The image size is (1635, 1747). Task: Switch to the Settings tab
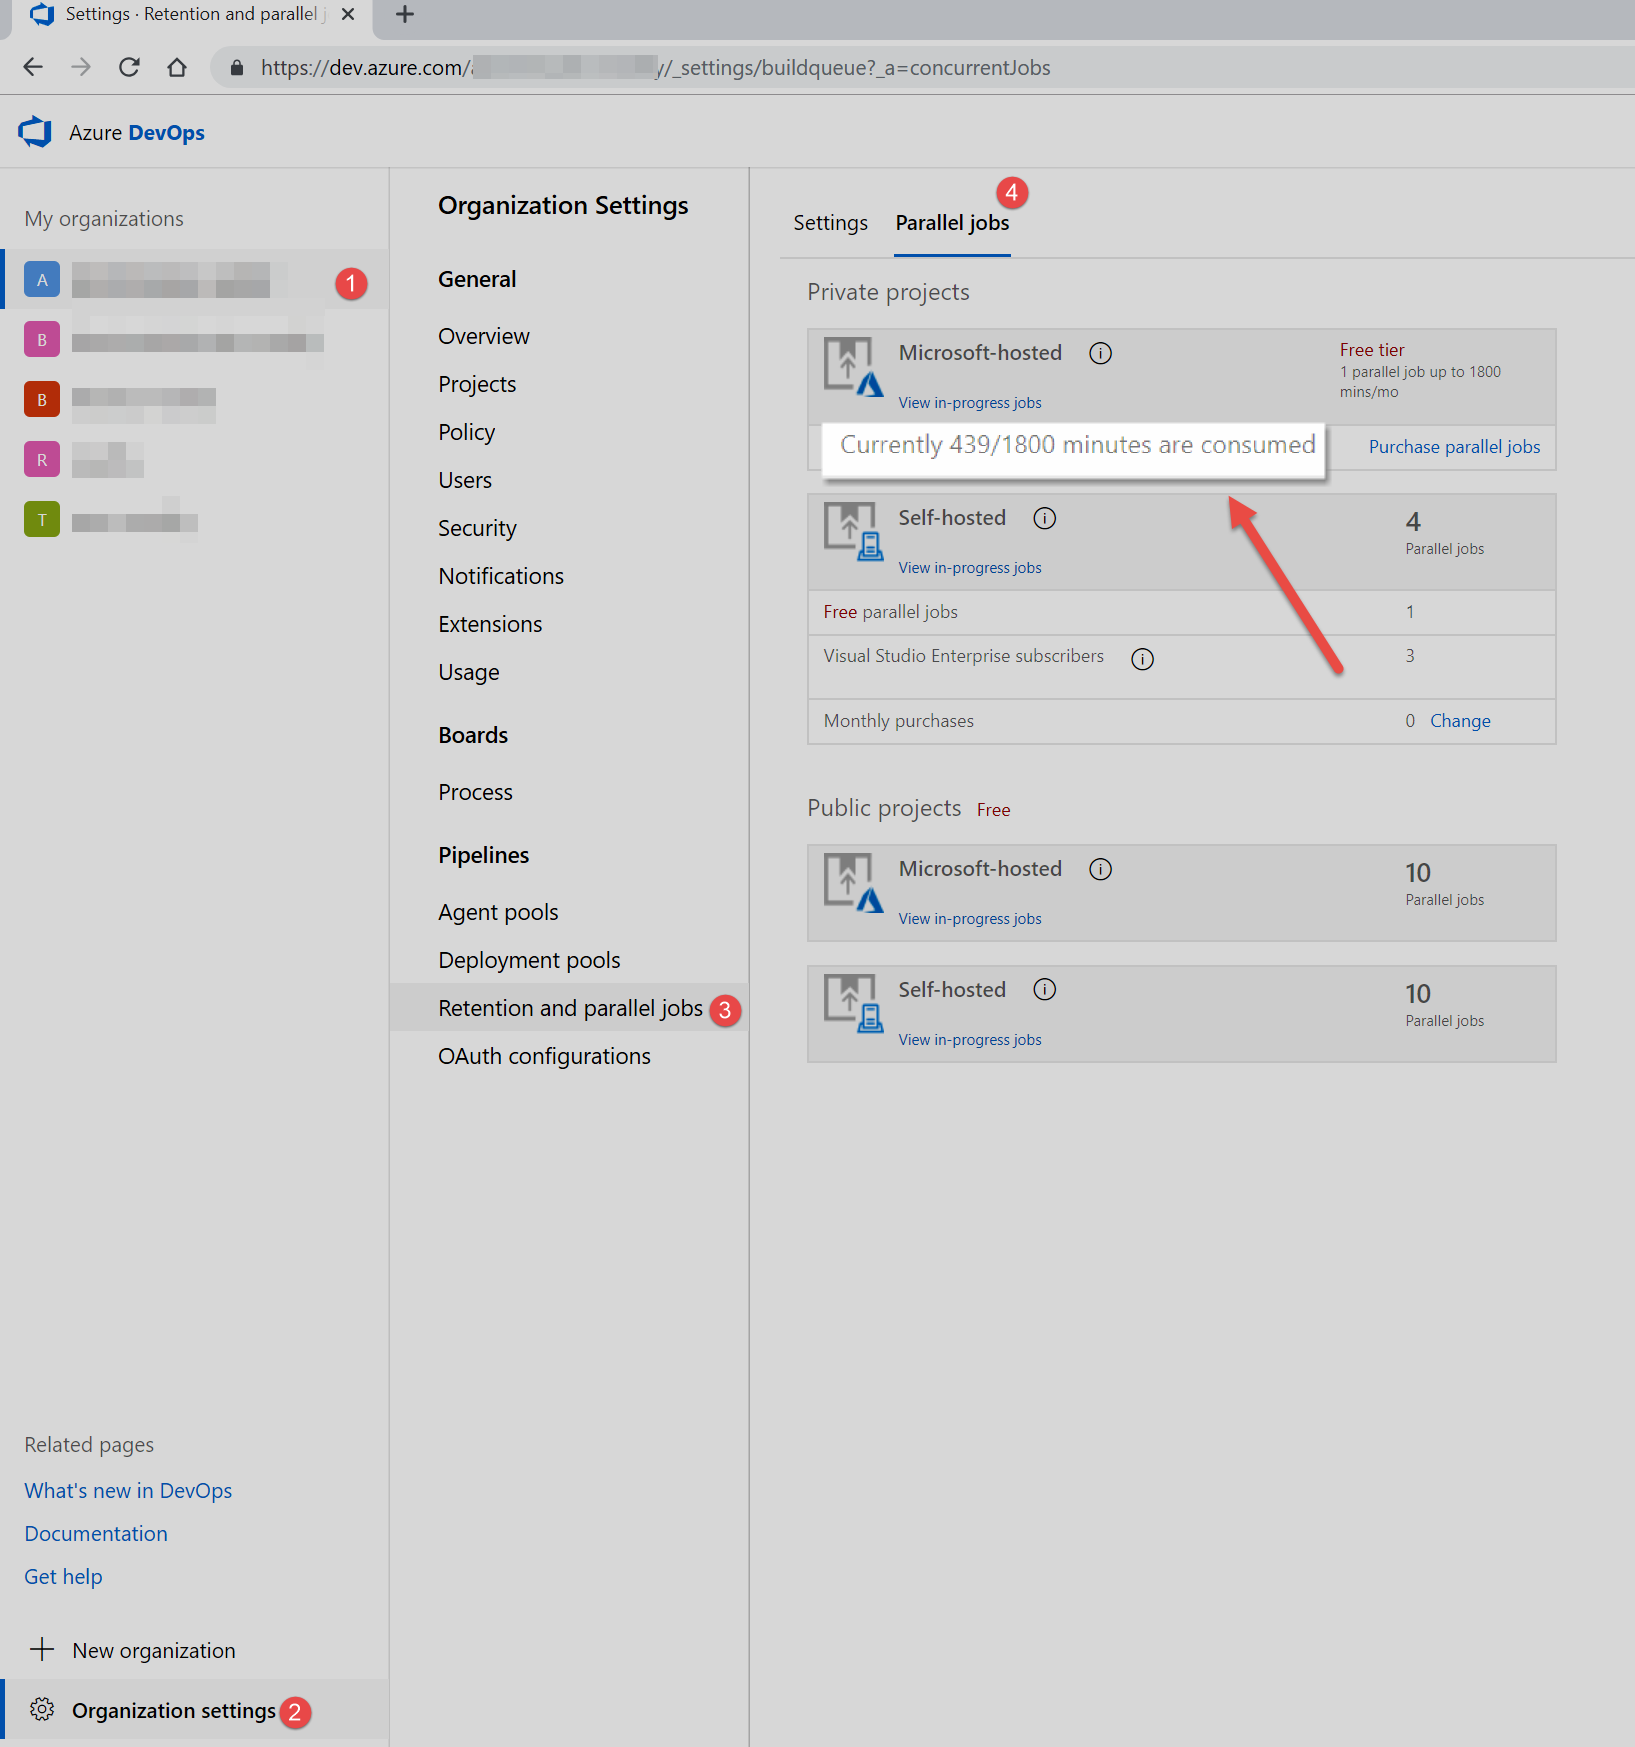(x=830, y=222)
